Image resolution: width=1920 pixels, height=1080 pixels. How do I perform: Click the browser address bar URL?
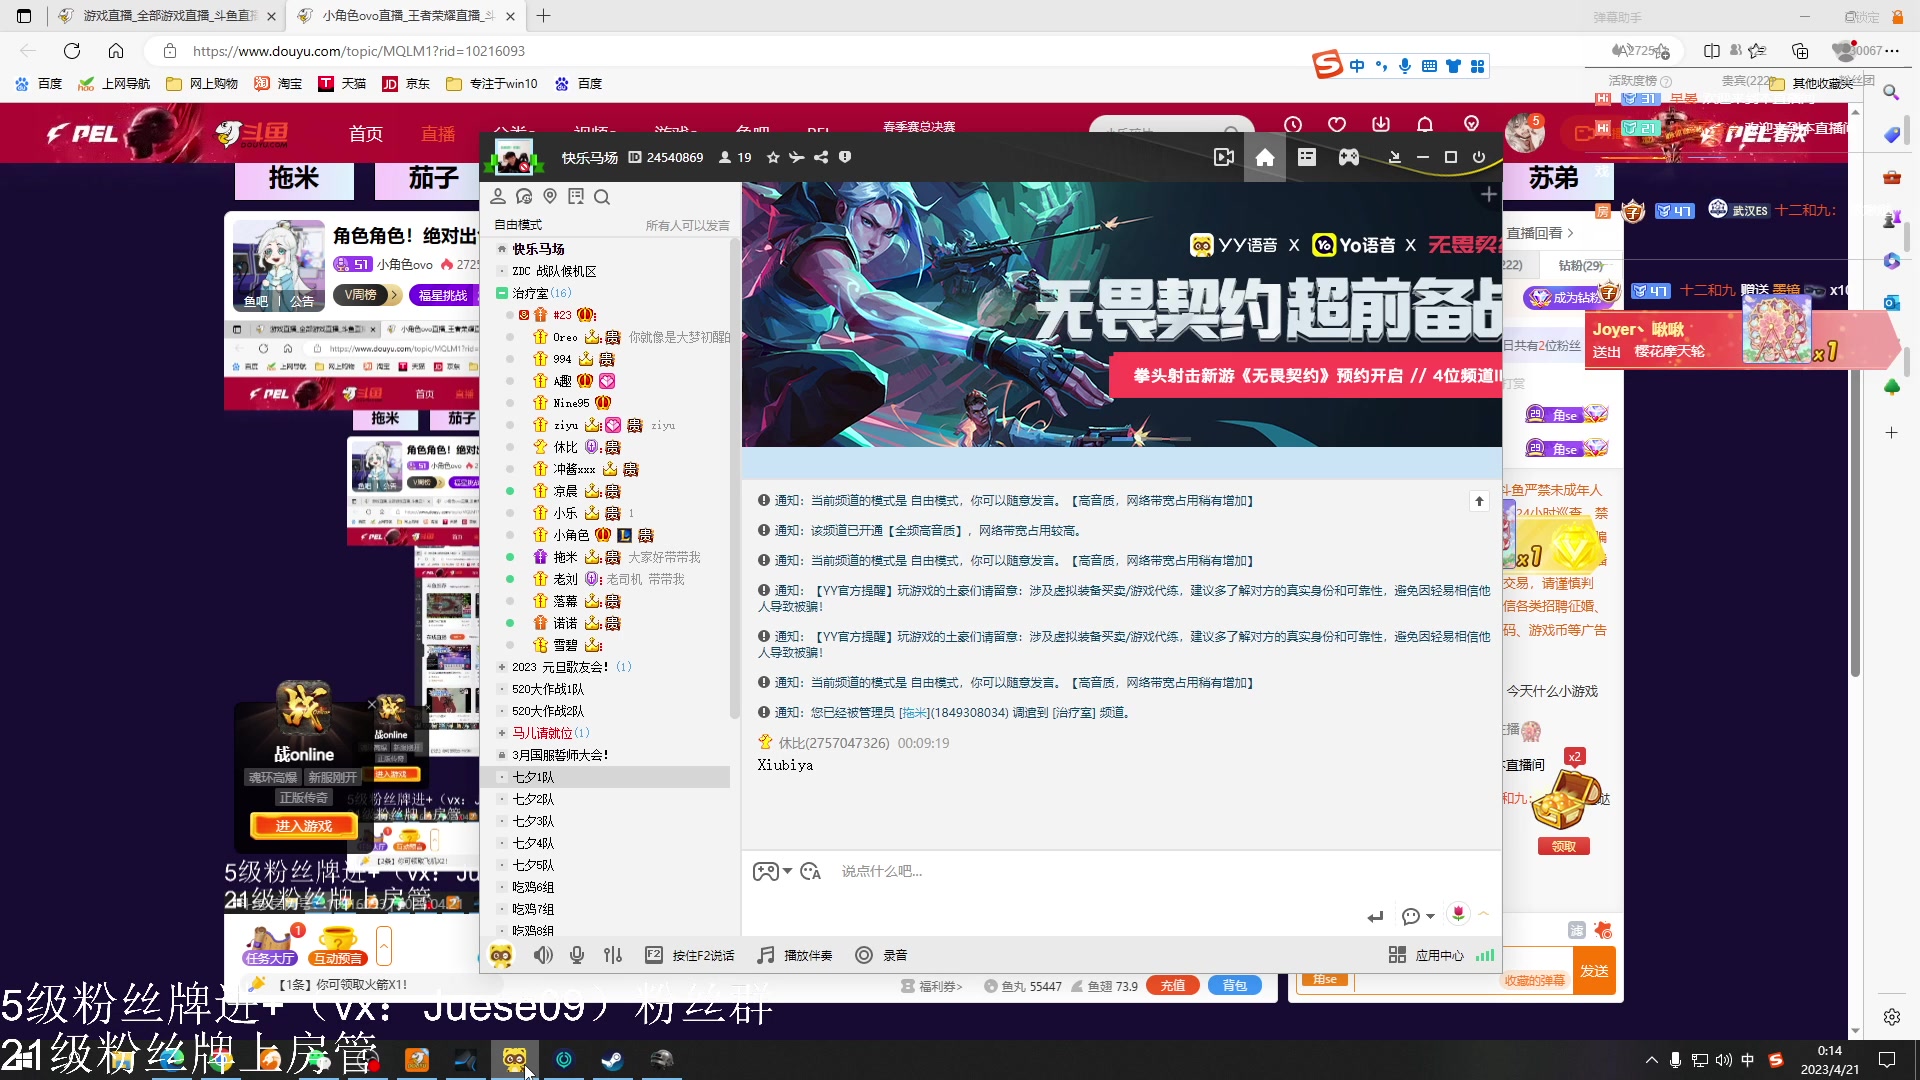358,51
